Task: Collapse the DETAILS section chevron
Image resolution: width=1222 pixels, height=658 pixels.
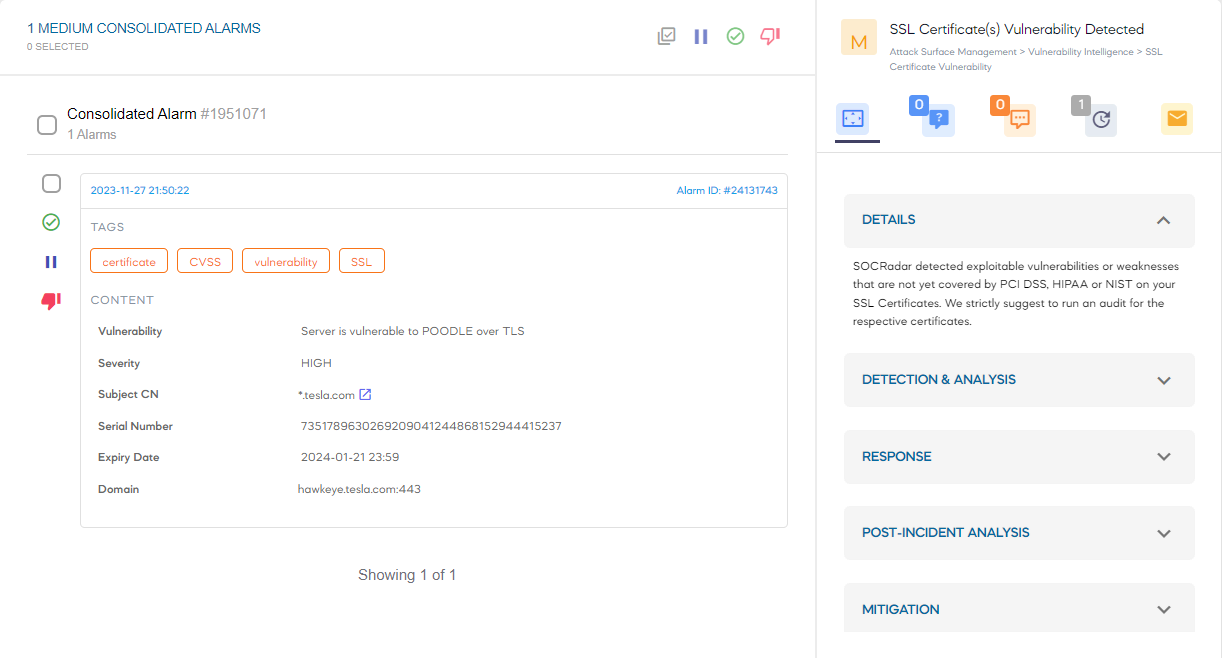Action: (x=1163, y=220)
